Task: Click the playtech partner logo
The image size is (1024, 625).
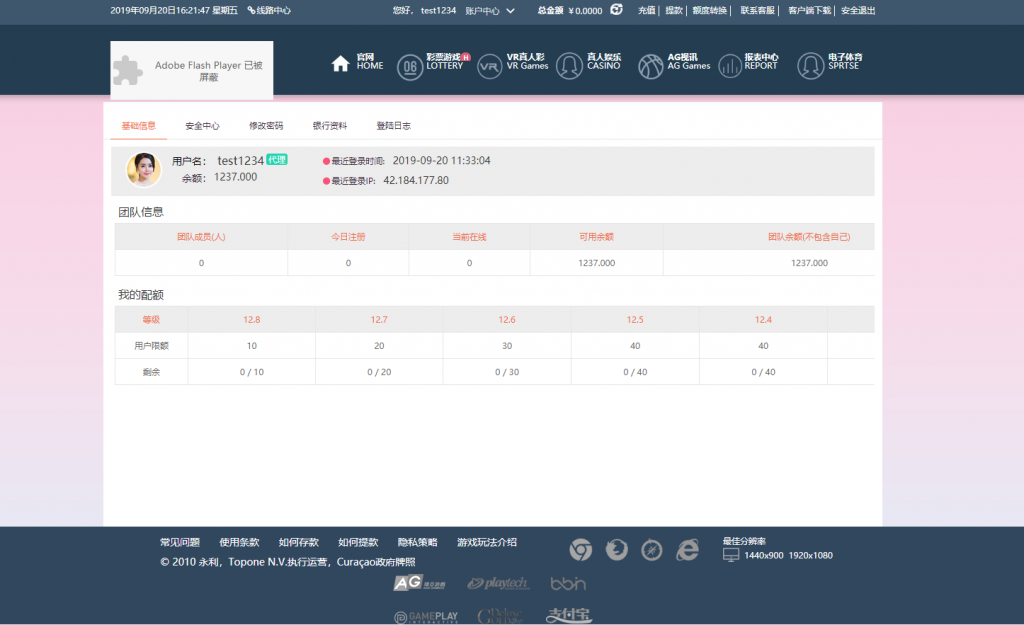Action: 498,582
